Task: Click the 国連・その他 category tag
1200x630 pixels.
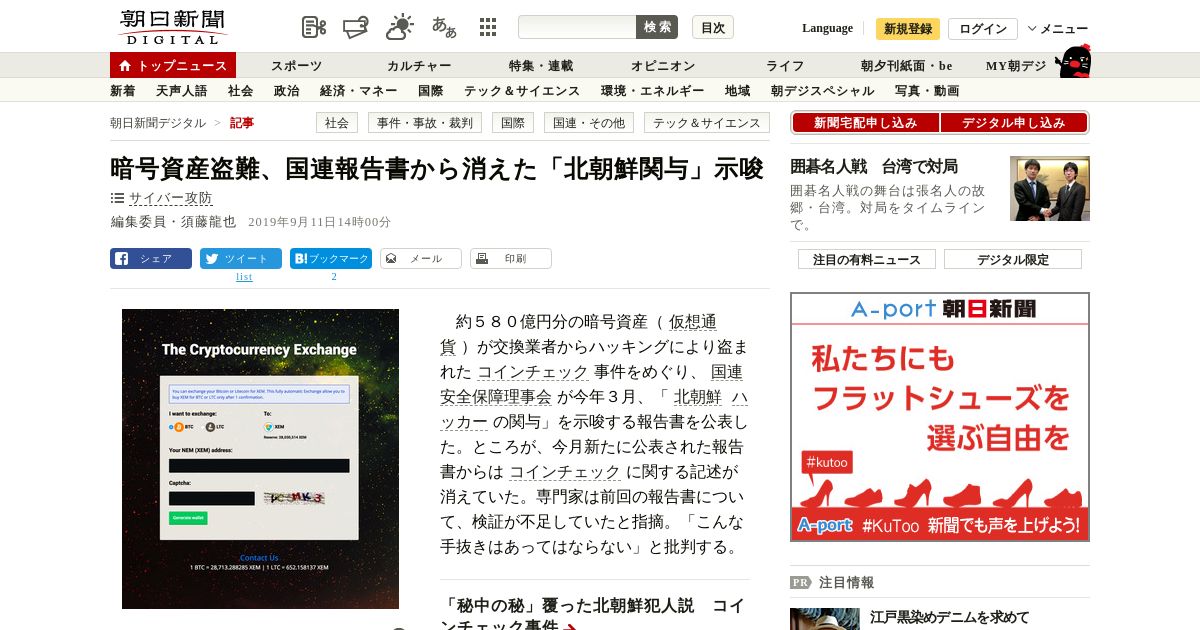Action: (590, 122)
